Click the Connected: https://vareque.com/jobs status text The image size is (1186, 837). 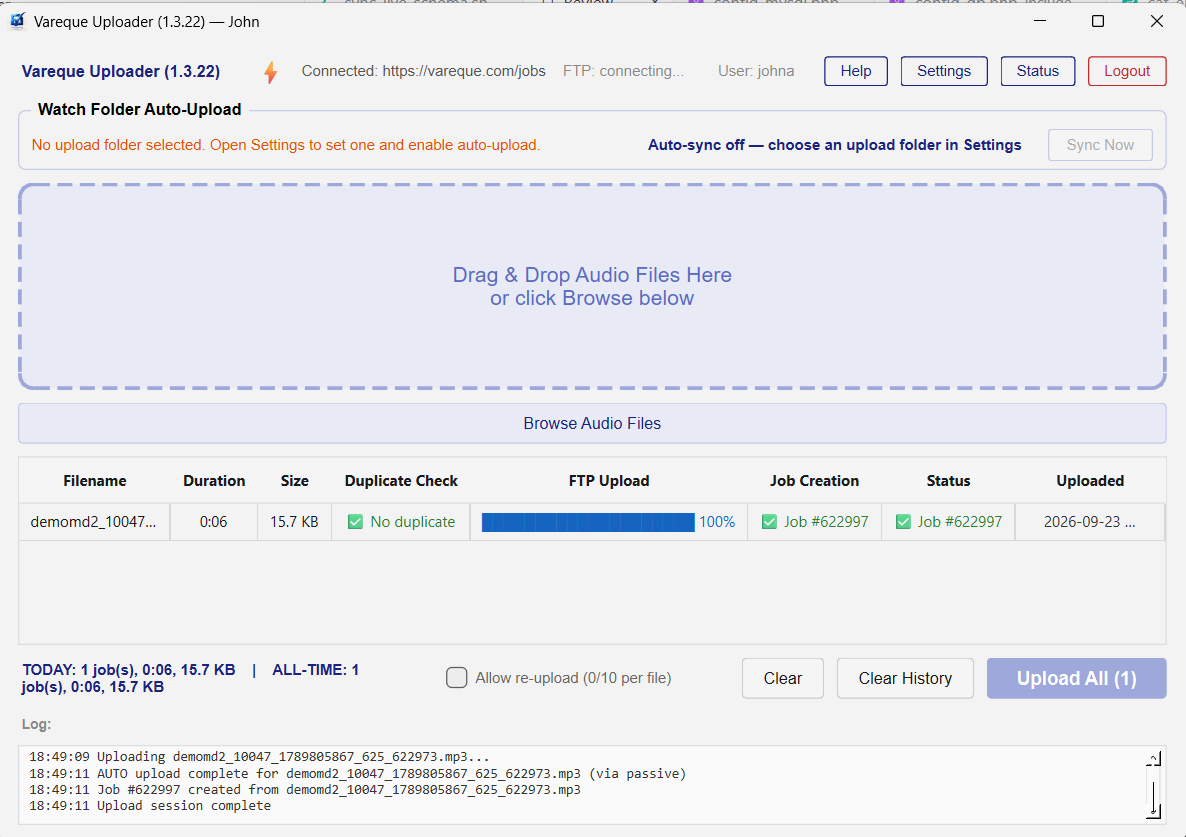pos(424,71)
